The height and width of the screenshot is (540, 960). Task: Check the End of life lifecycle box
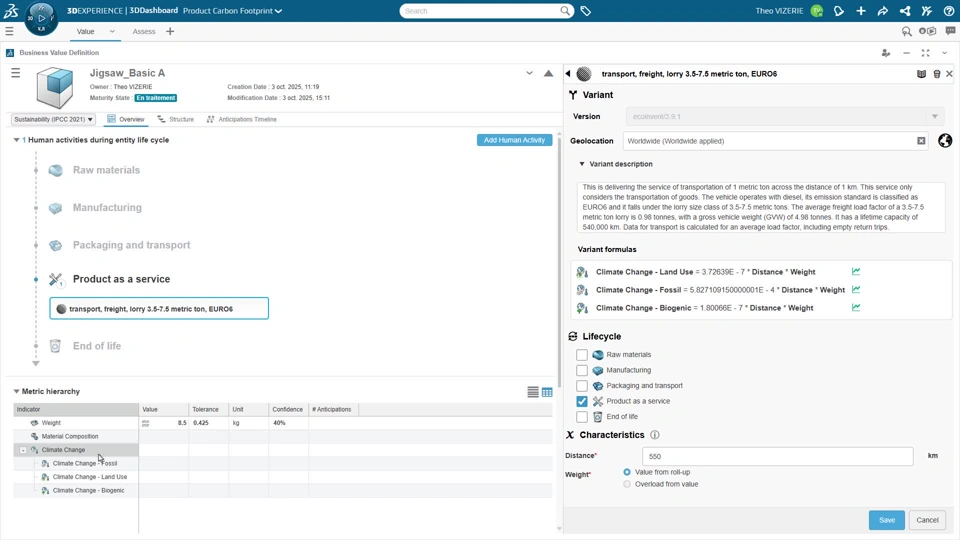coord(582,417)
